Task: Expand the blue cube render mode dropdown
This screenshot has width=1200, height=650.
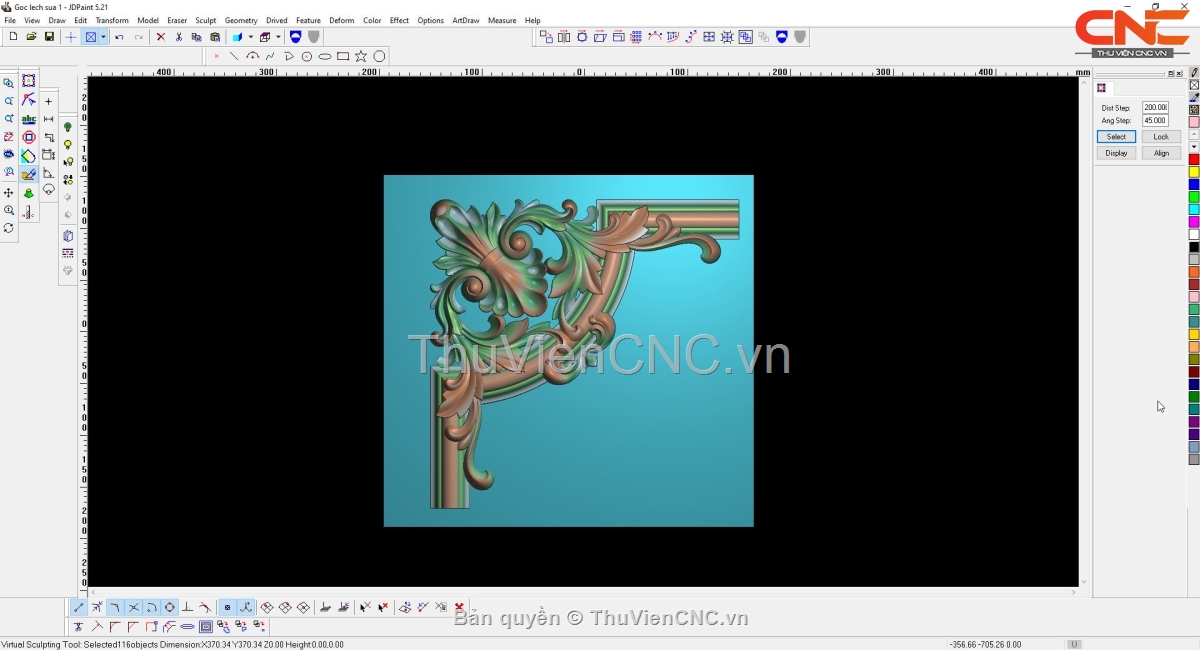Action: pyautogui.click(x=250, y=37)
